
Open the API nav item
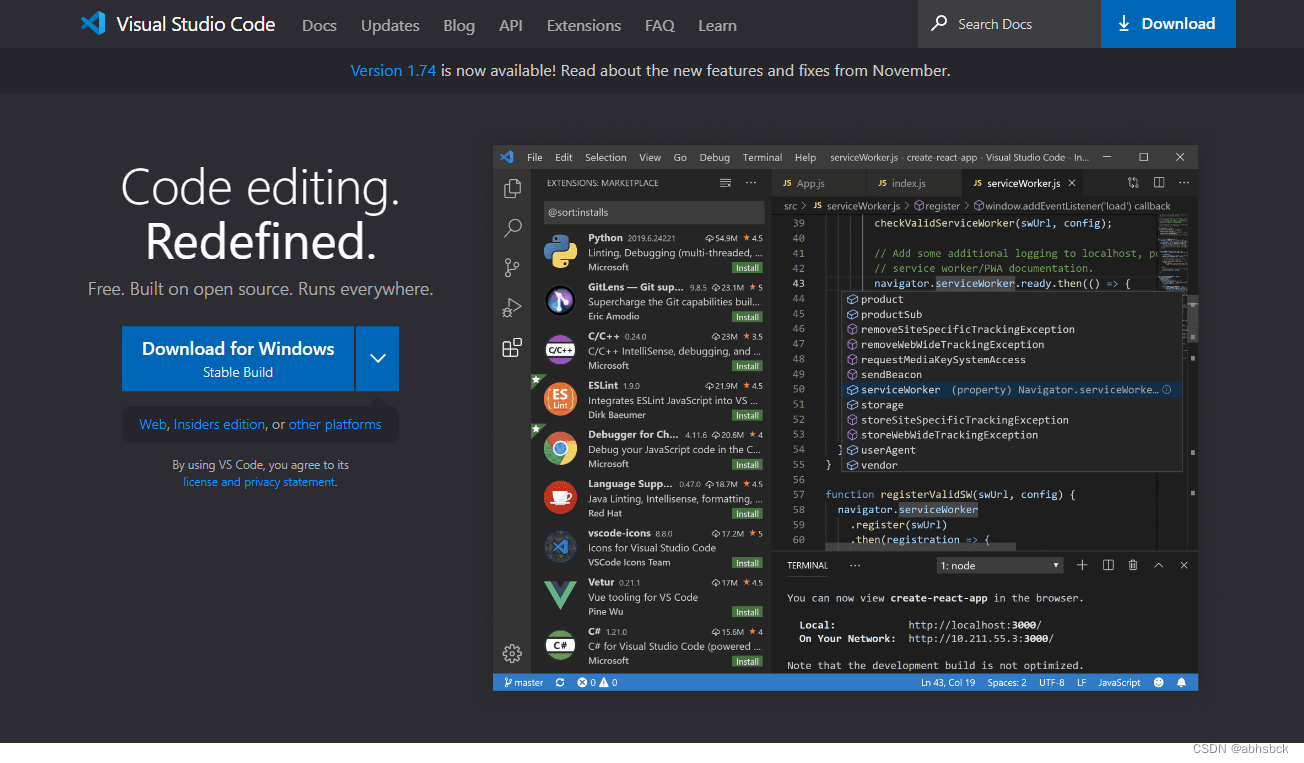511,26
